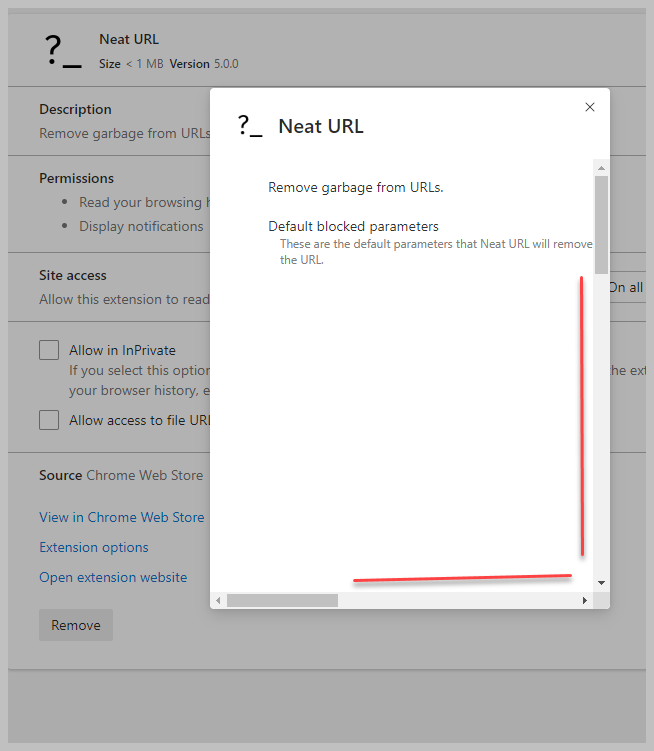Click the dialog's horizontal scrollbar left arrow
The image size is (654, 751).
pos(218,600)
